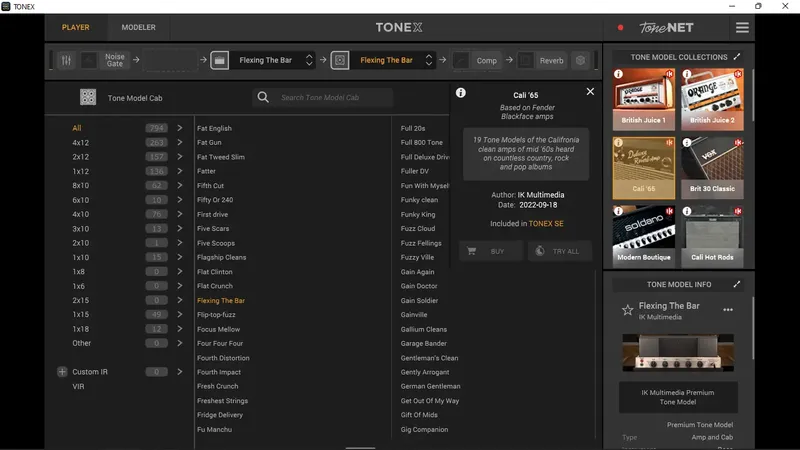Switch to the MODELER tab
Viewport: 800px width, 450px height.
pos(138,28)
